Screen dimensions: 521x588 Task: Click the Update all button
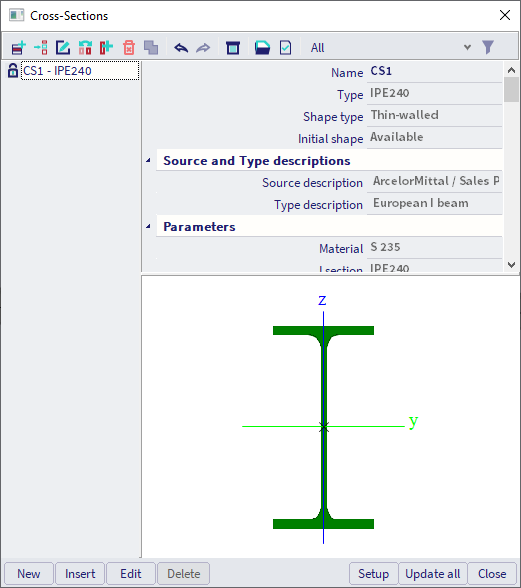(432, 573)
